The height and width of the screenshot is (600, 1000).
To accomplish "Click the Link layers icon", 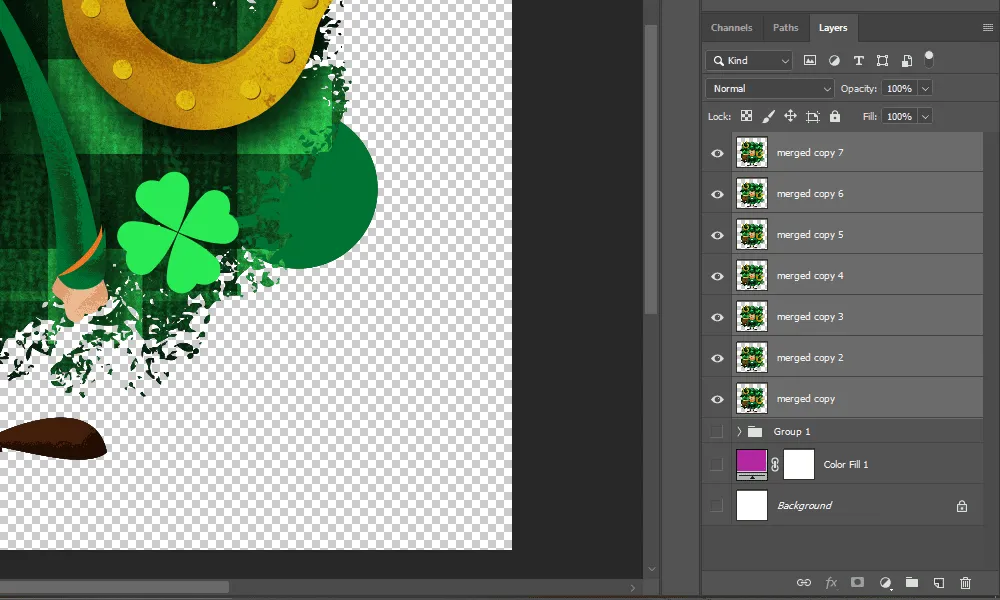I will coord(804,582).
